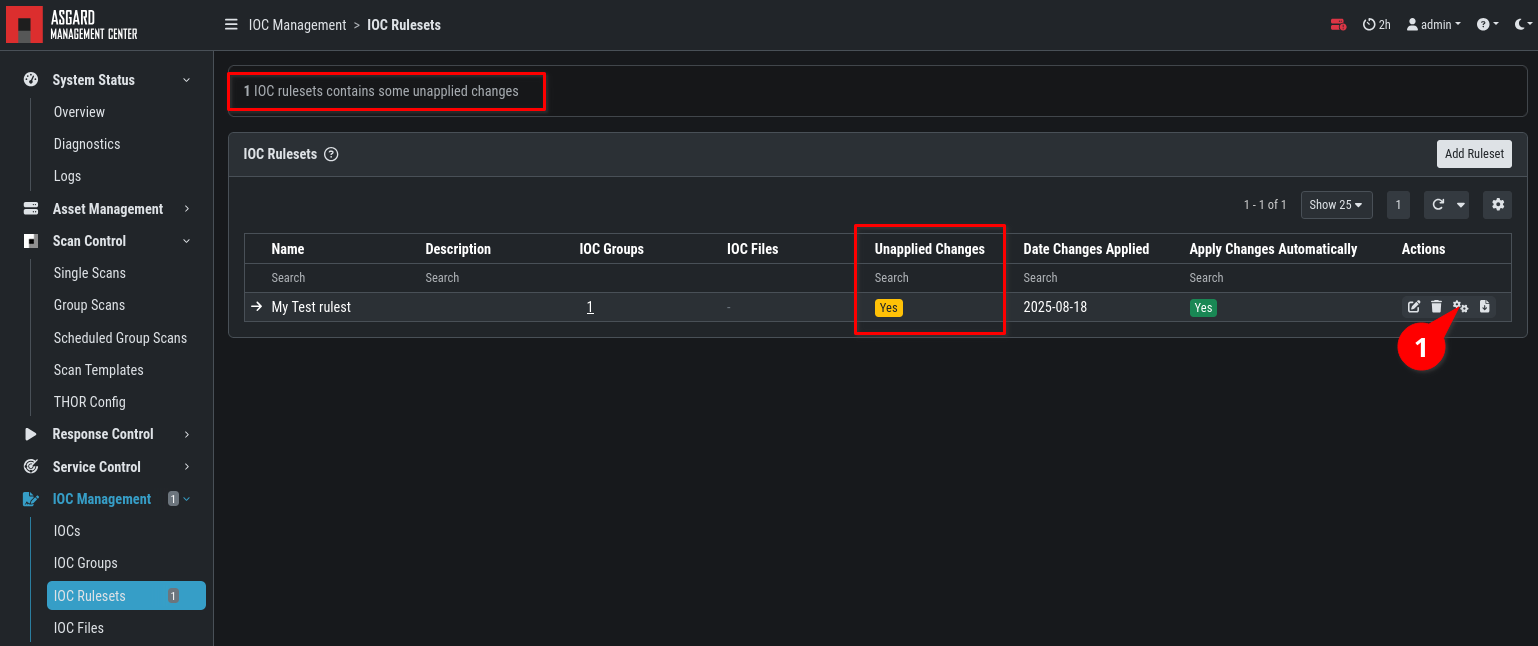Go to Scheduled Group Scans
This screenshot has height=646, width=1538.
click(x=120, y=338)
